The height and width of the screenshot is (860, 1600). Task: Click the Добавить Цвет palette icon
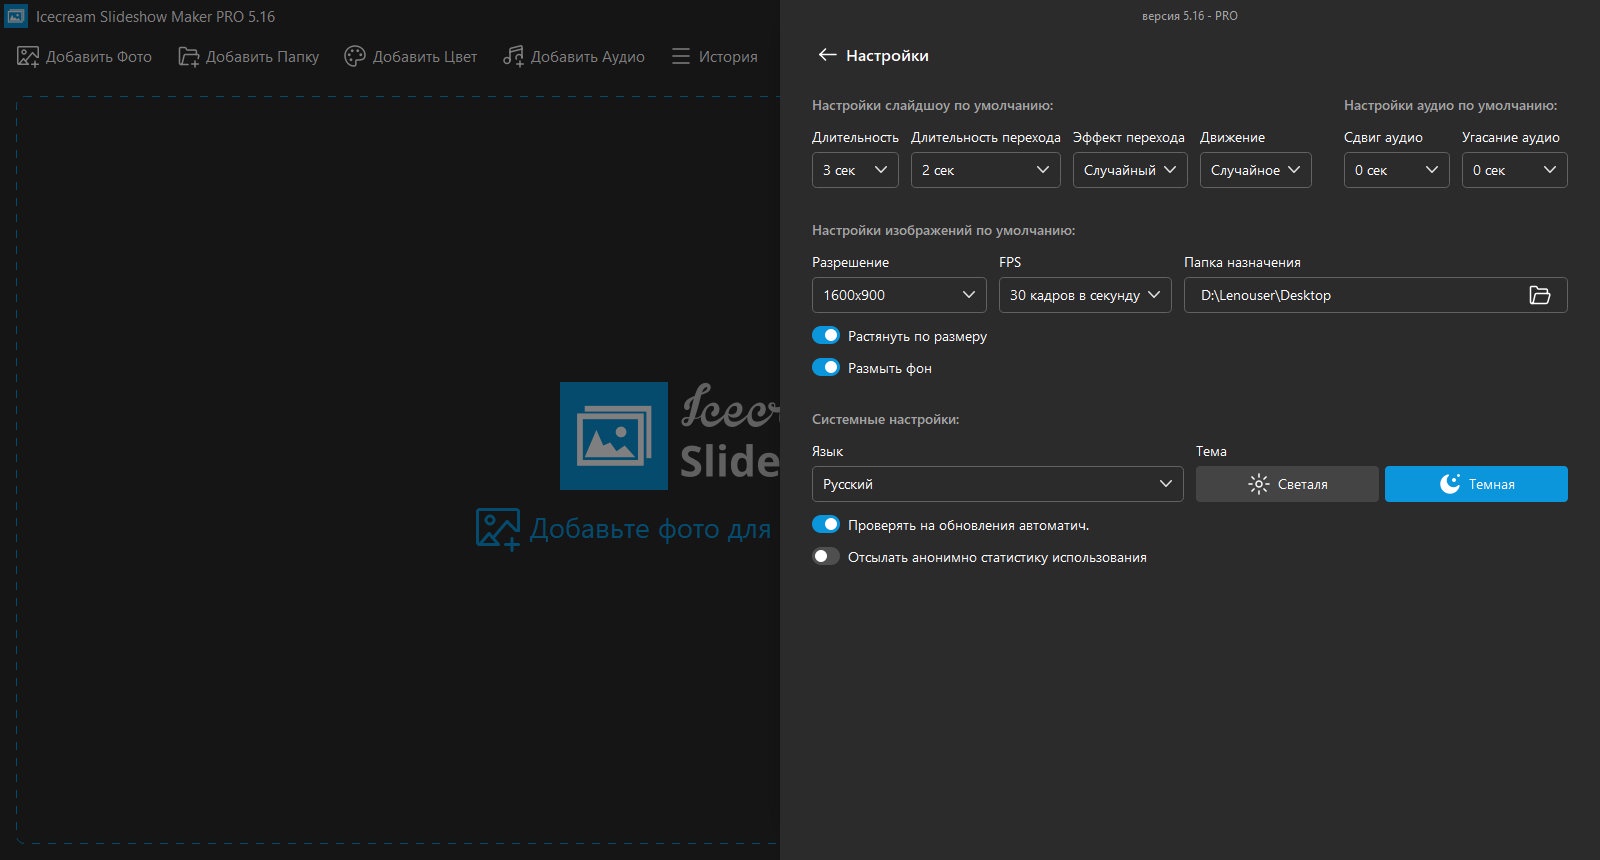[x=355, y=57]
